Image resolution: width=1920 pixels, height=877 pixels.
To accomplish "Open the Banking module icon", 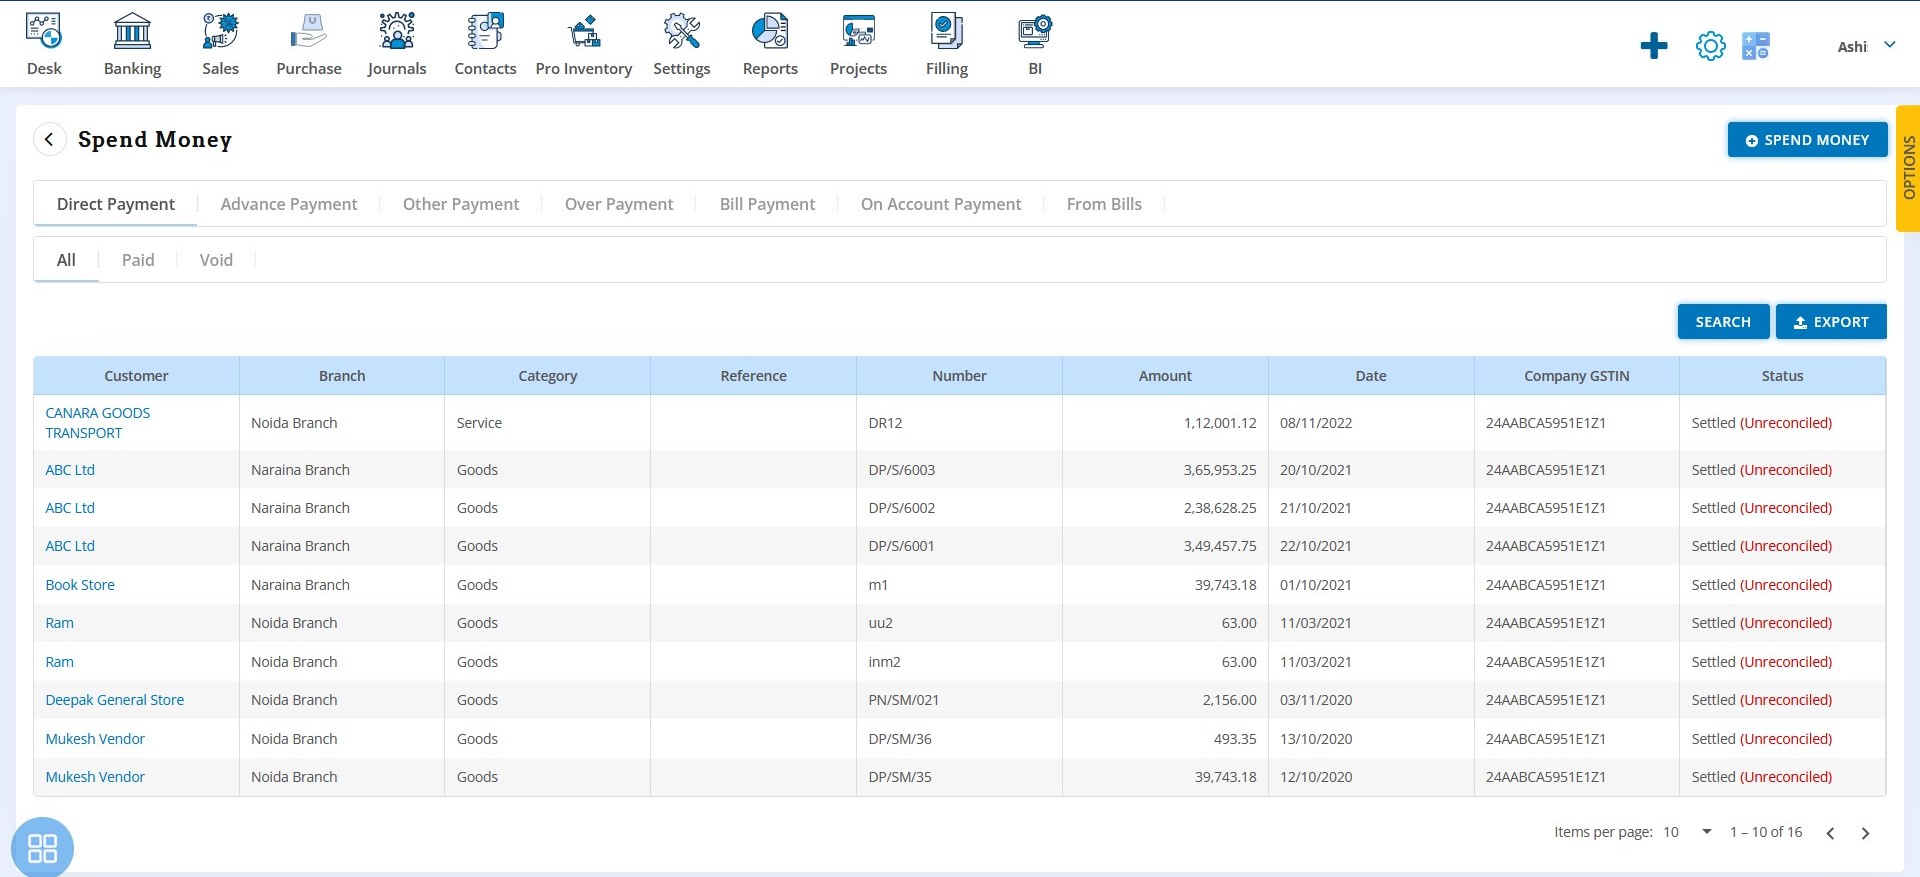I will (x=132, y=31).
